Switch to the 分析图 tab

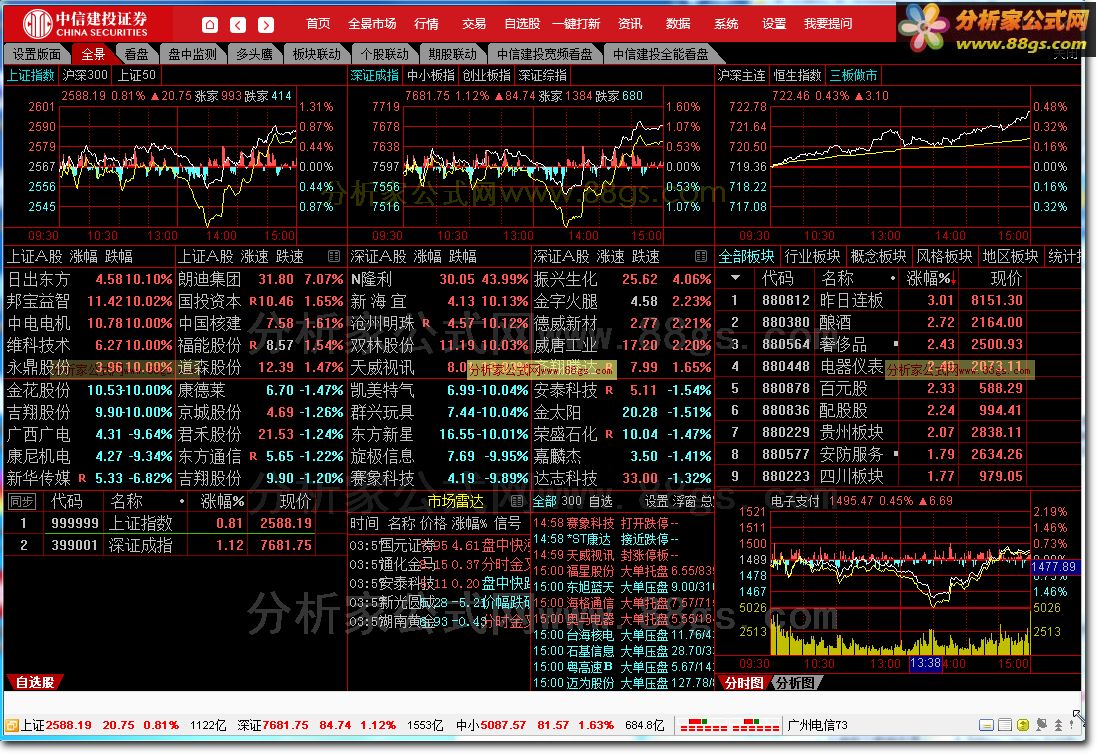(x=795, y=682)
